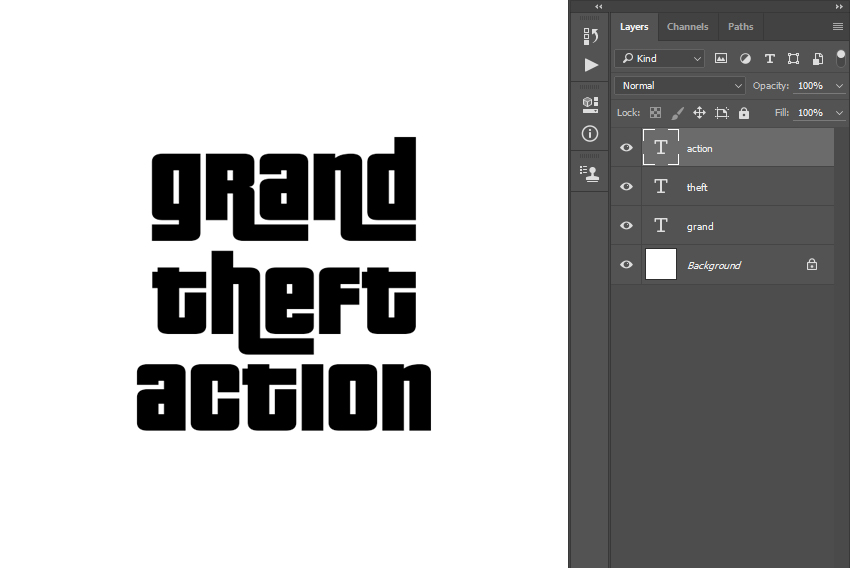Hide the grand layer
The width and height of the screenshot is (850, 568).
tap(626, 225)
